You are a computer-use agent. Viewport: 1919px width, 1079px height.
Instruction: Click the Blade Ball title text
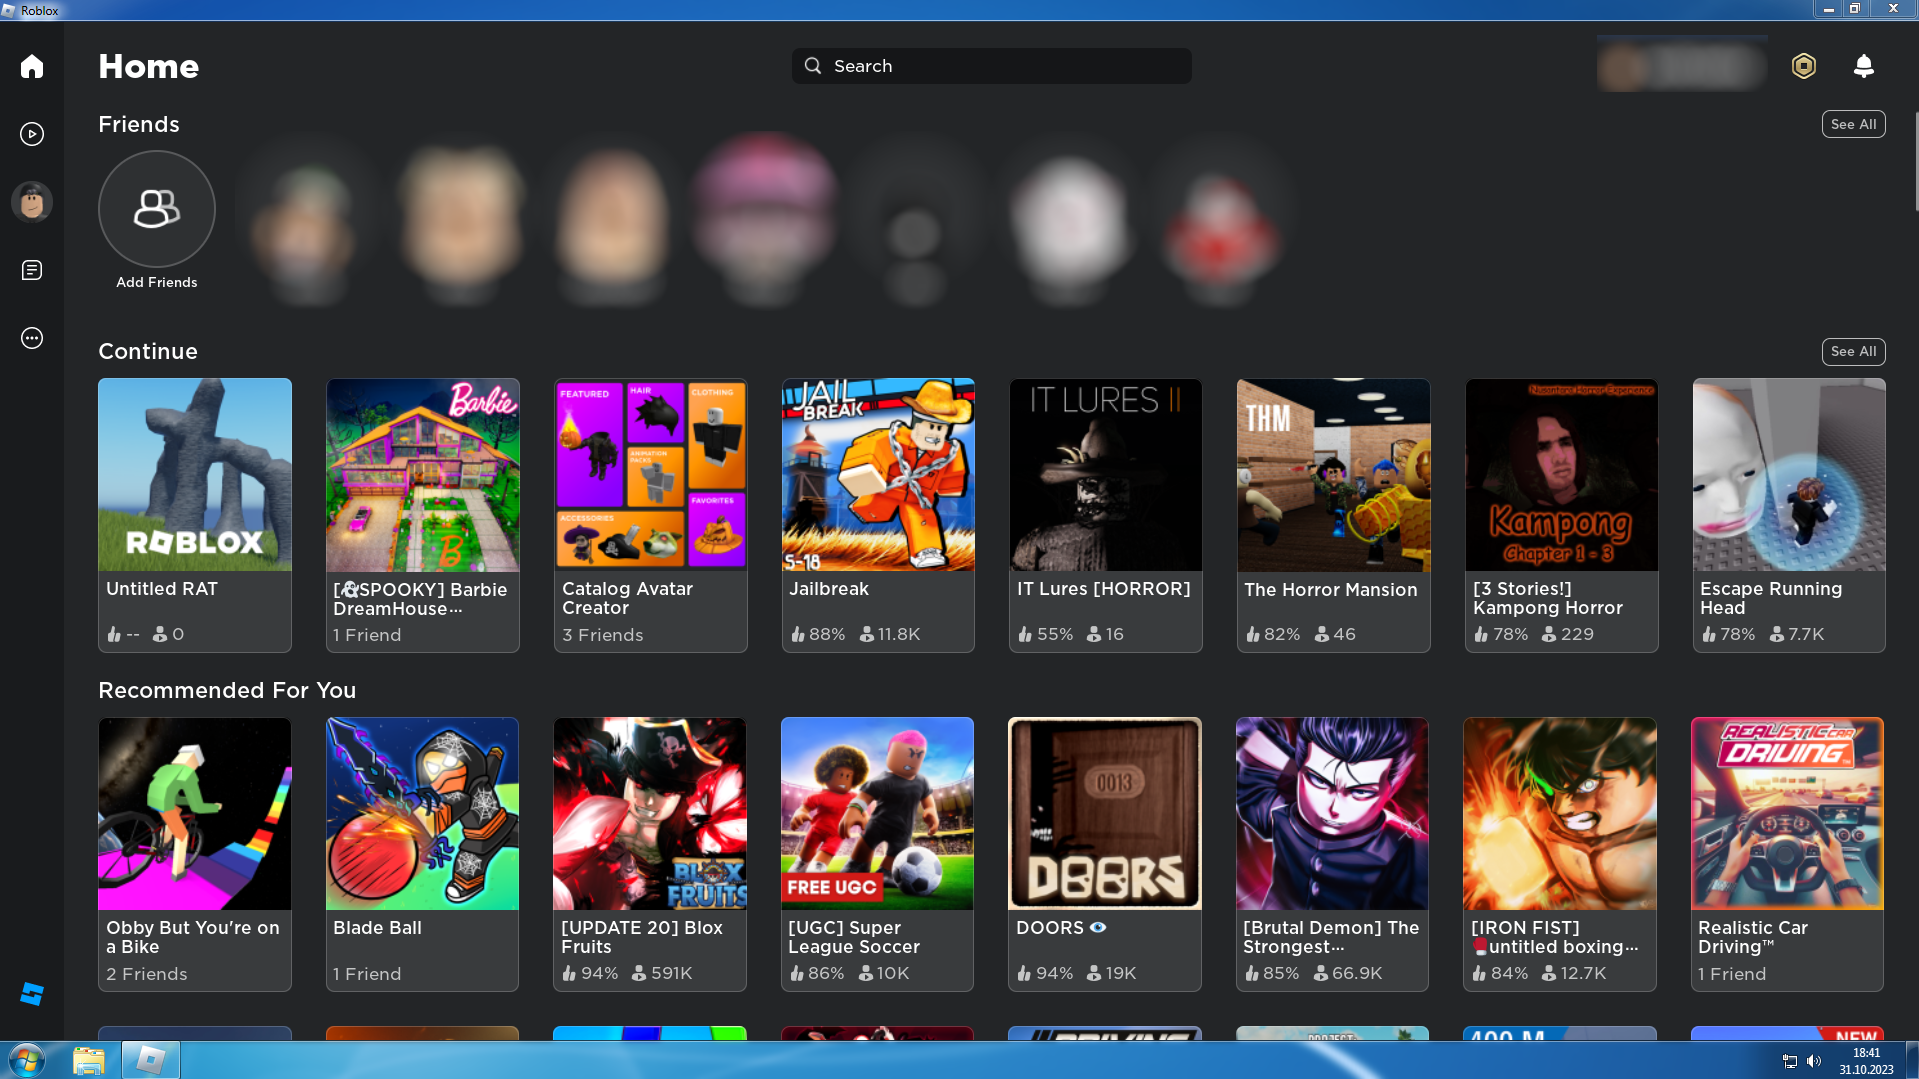click(377, 928)
